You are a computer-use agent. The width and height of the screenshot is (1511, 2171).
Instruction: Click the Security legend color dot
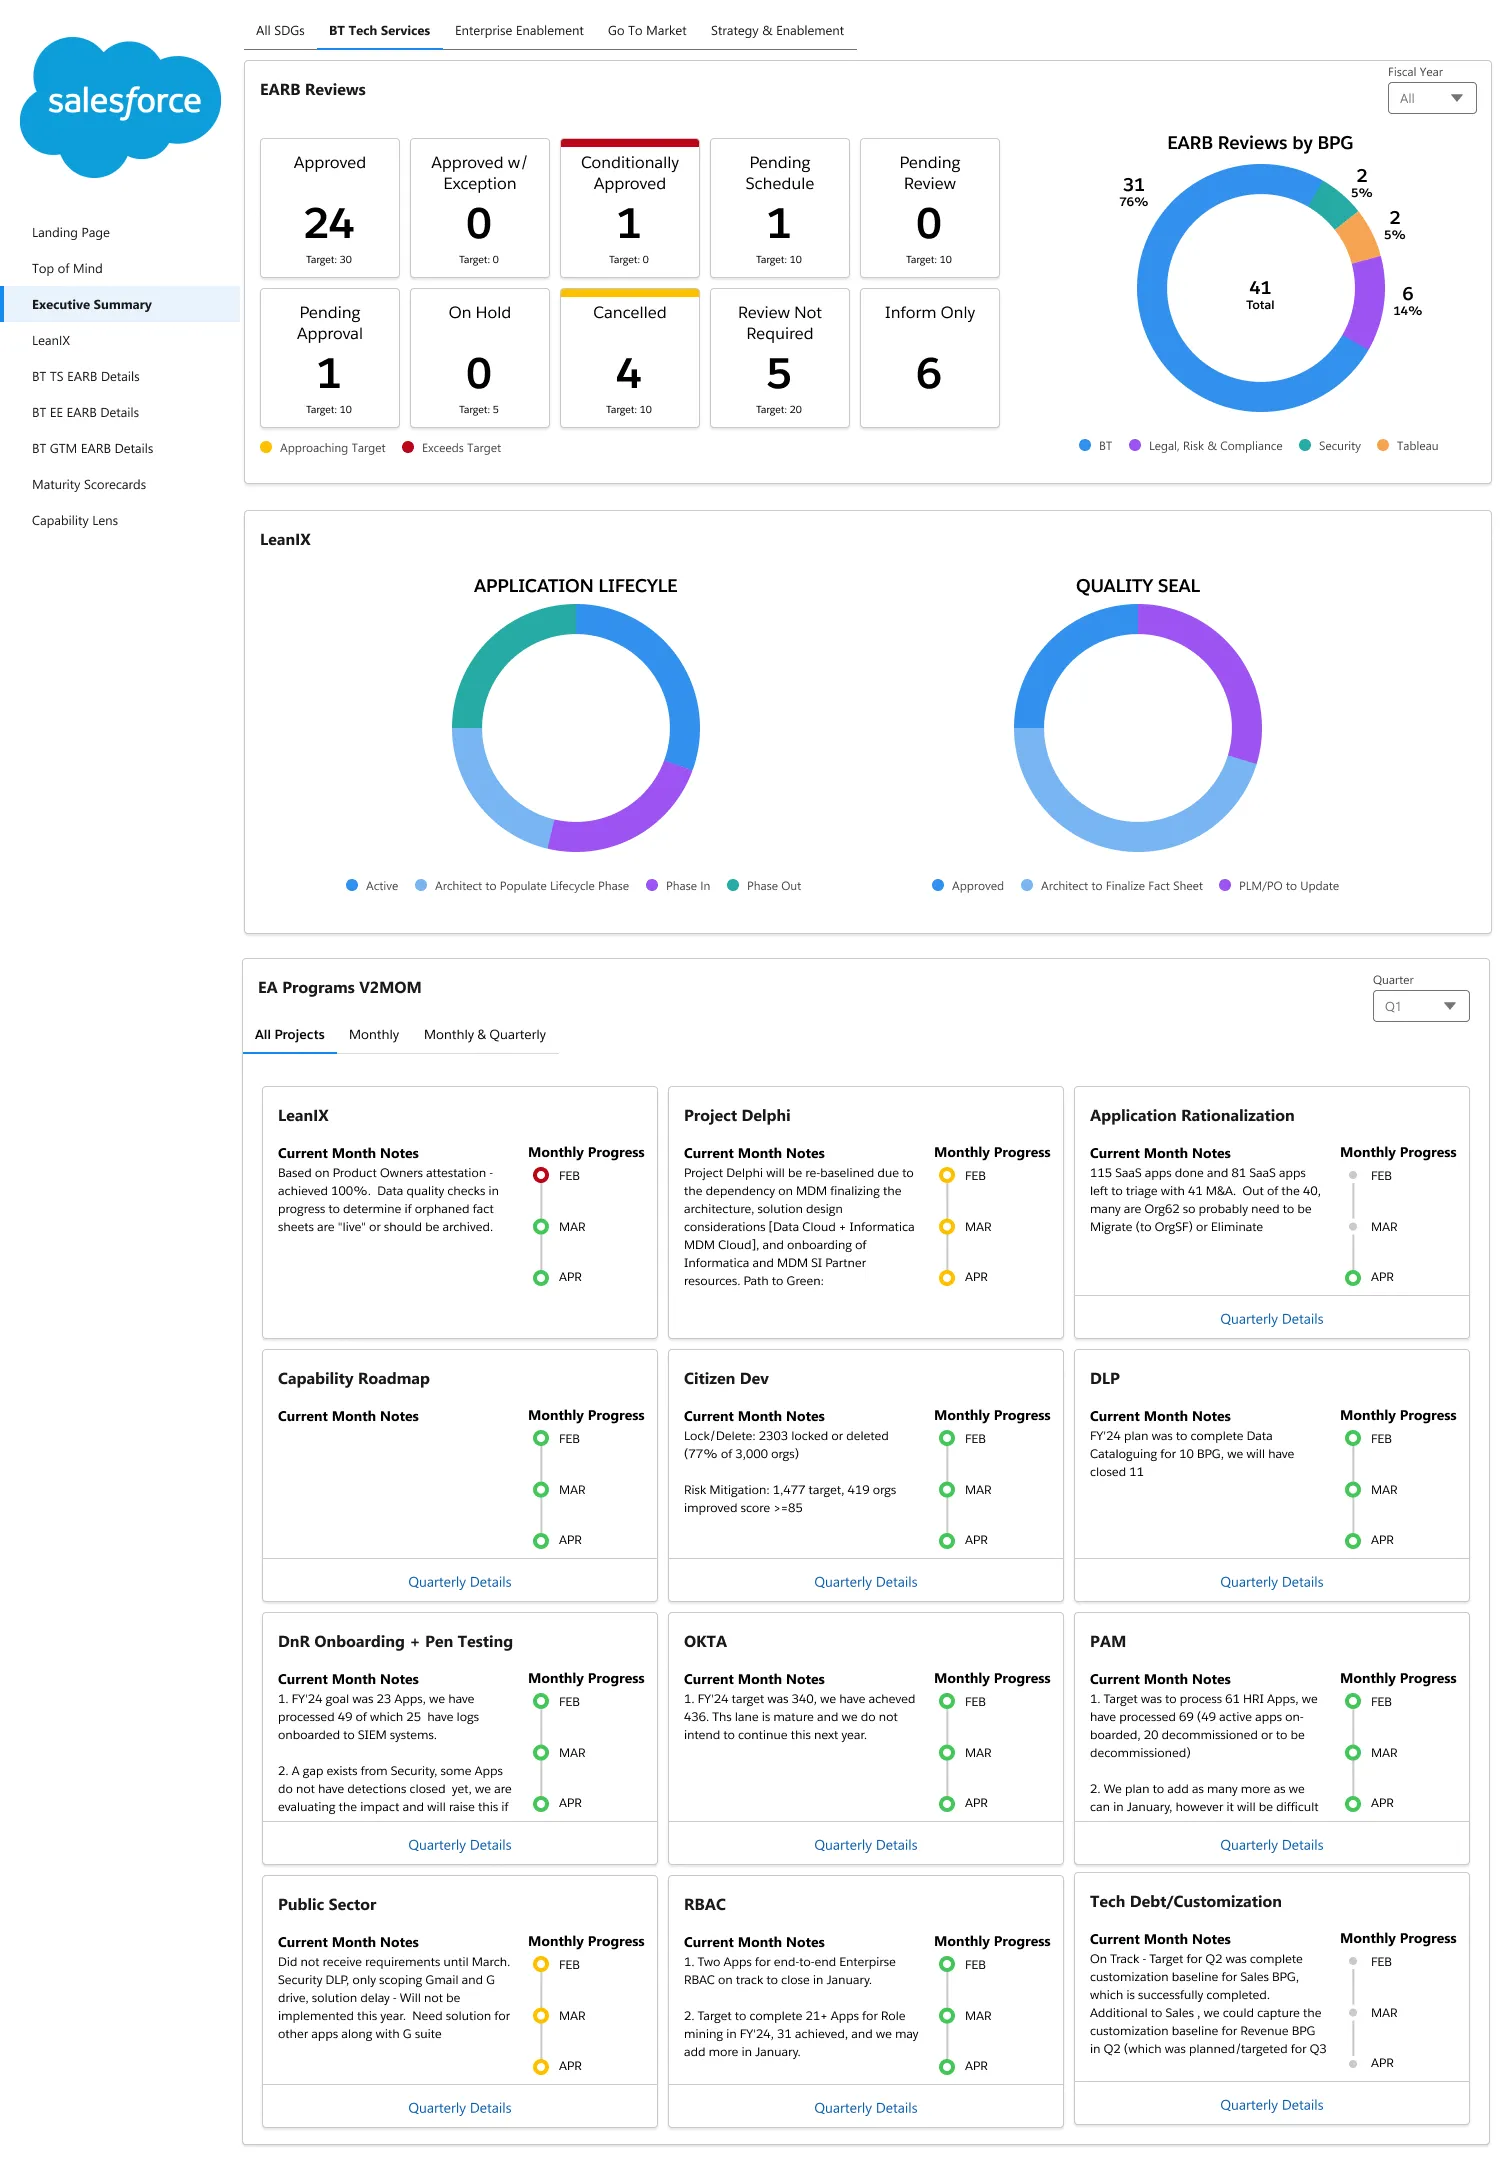tap(1305, 446)
